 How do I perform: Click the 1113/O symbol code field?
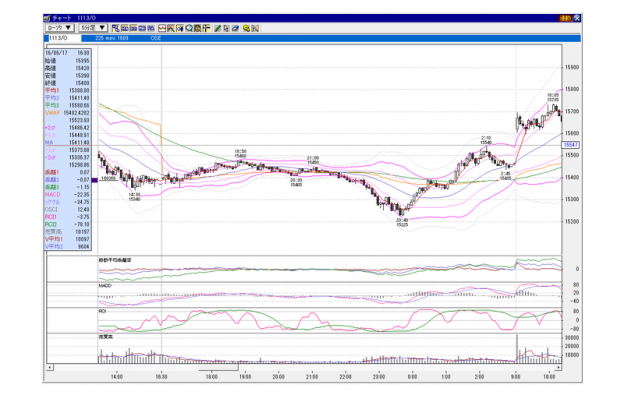coord(63,38)
